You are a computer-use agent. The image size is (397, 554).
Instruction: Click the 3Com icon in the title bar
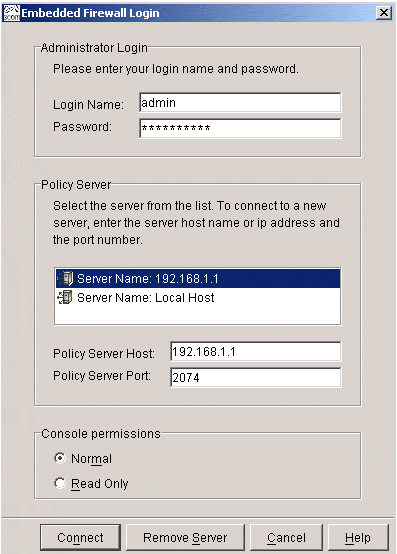point(11,13)
